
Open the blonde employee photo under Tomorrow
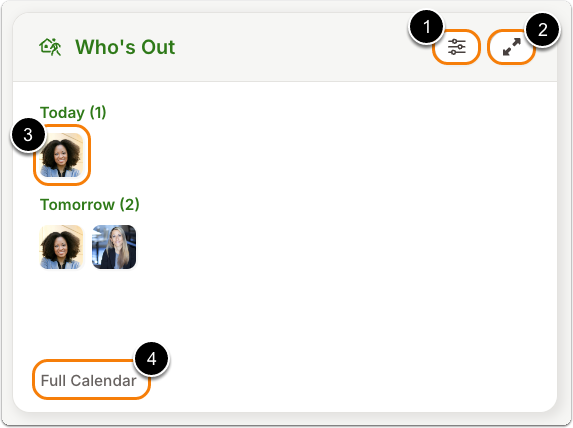pyautogui.click(x=114, y=247)
